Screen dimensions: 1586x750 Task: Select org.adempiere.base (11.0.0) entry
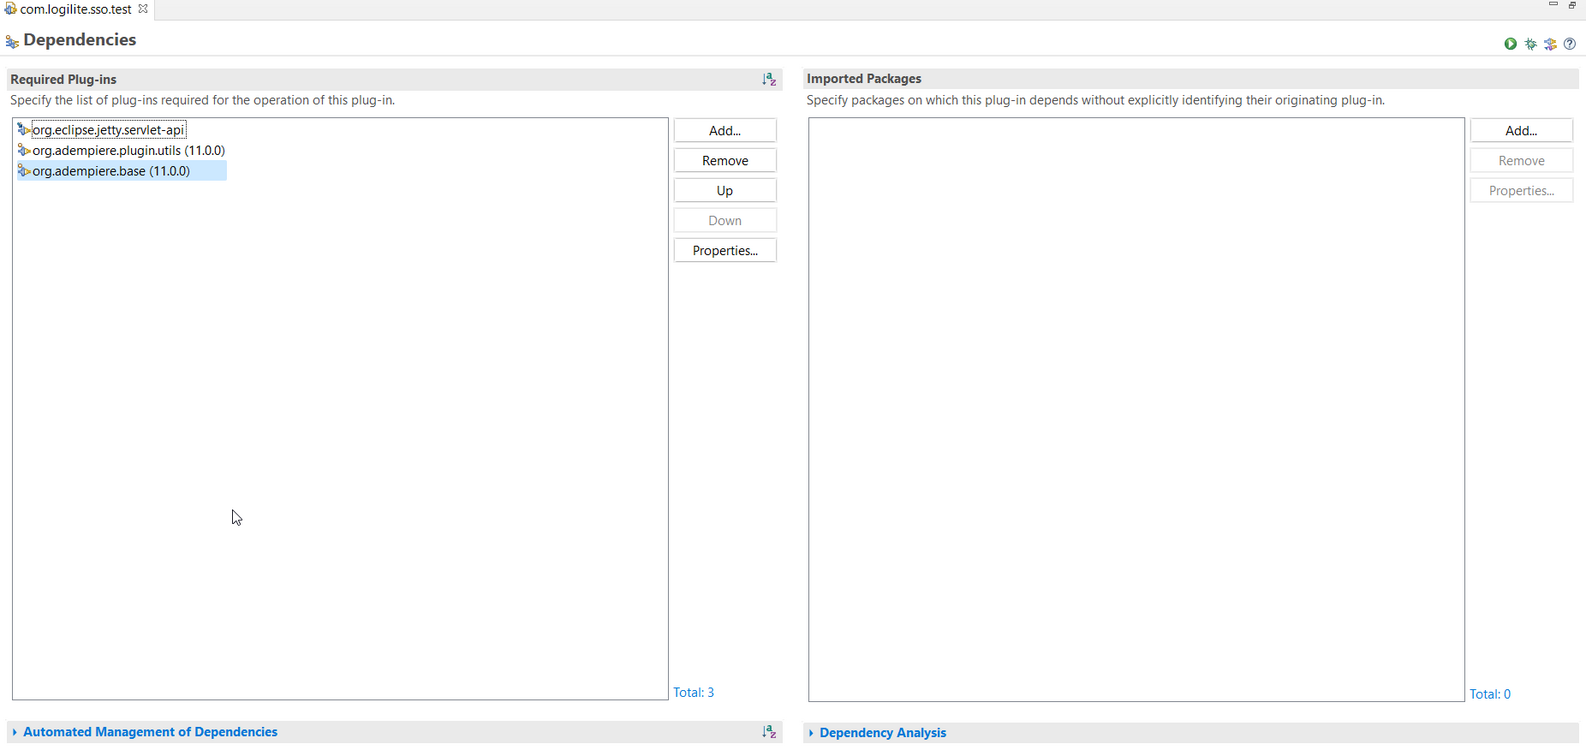111,171
